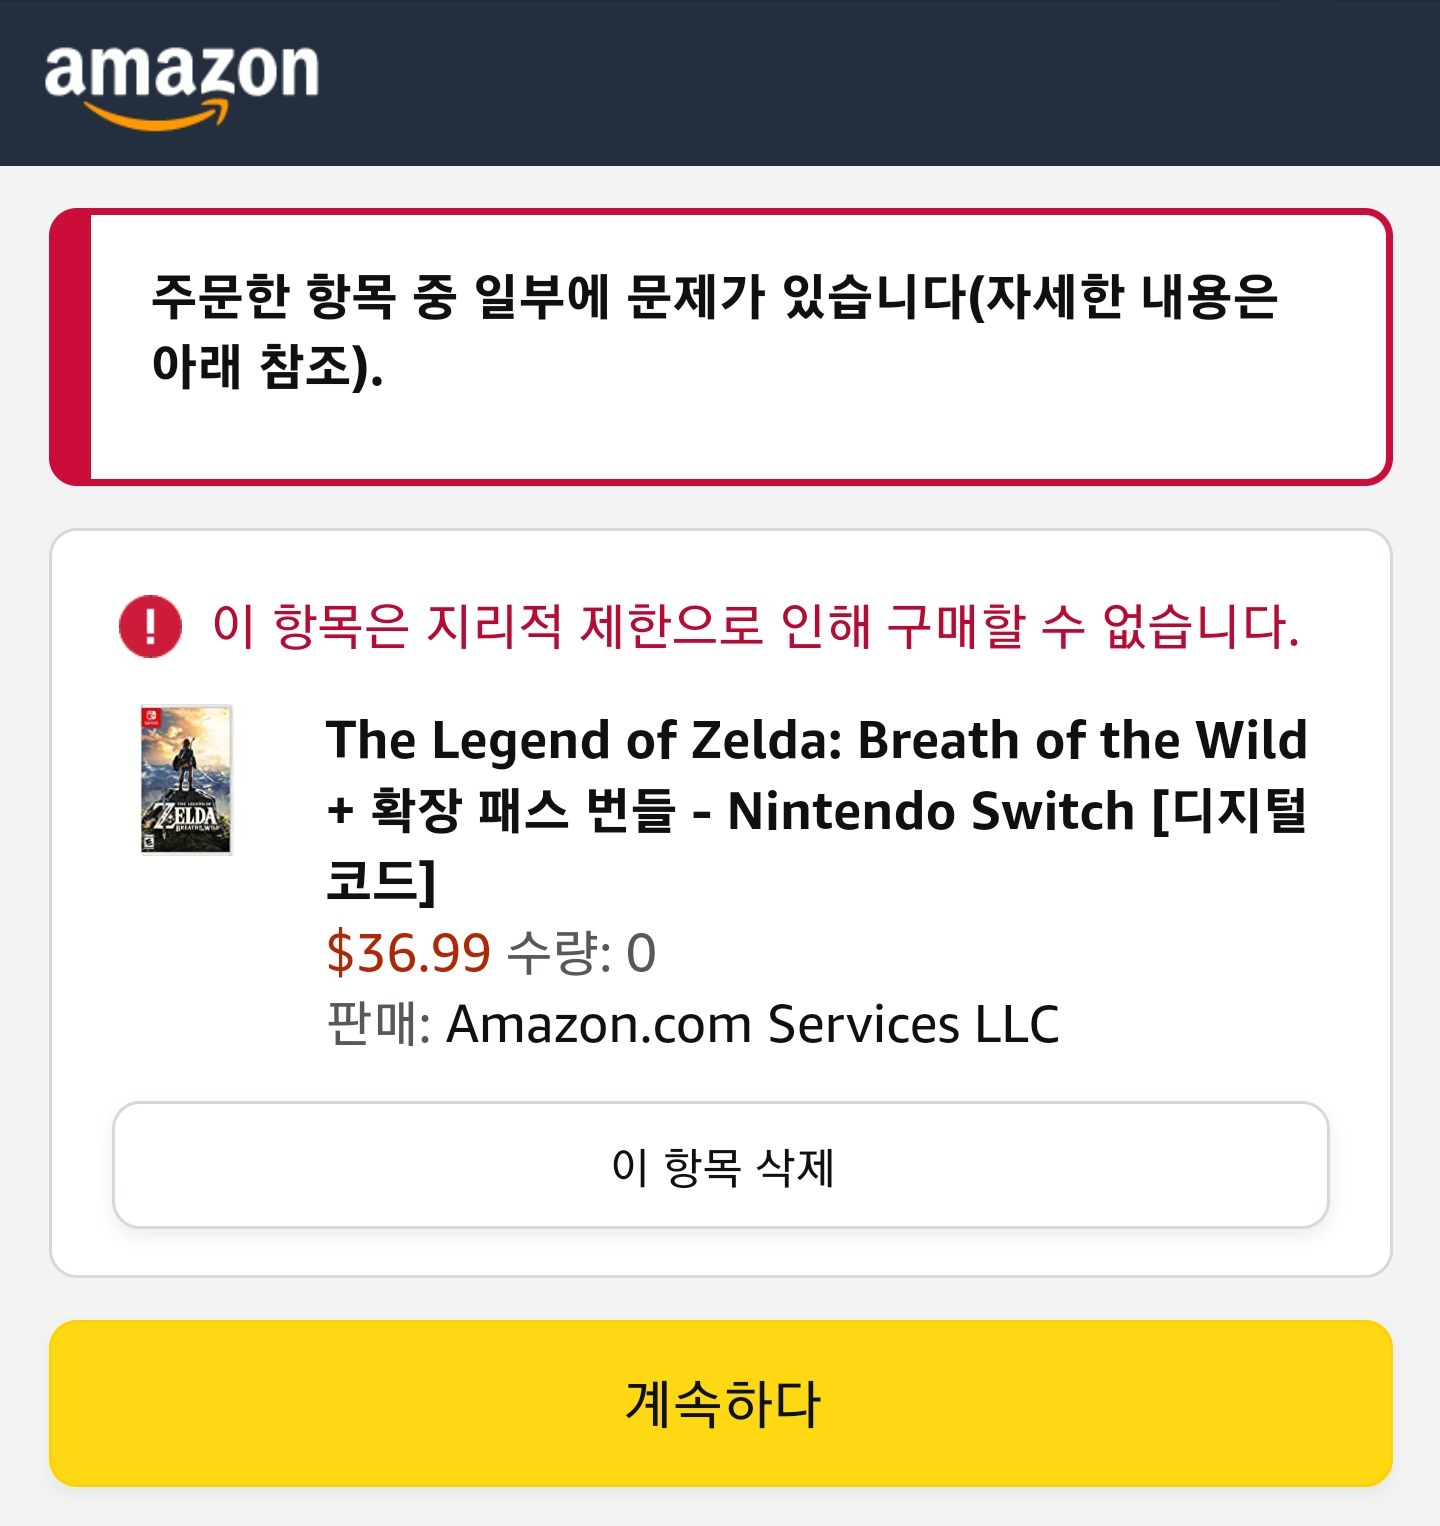Image resolution: width=1440 pixels, height=1526 pixels.
Task: Click the [디지털 코드] text in title
Action: [1230, 812]
